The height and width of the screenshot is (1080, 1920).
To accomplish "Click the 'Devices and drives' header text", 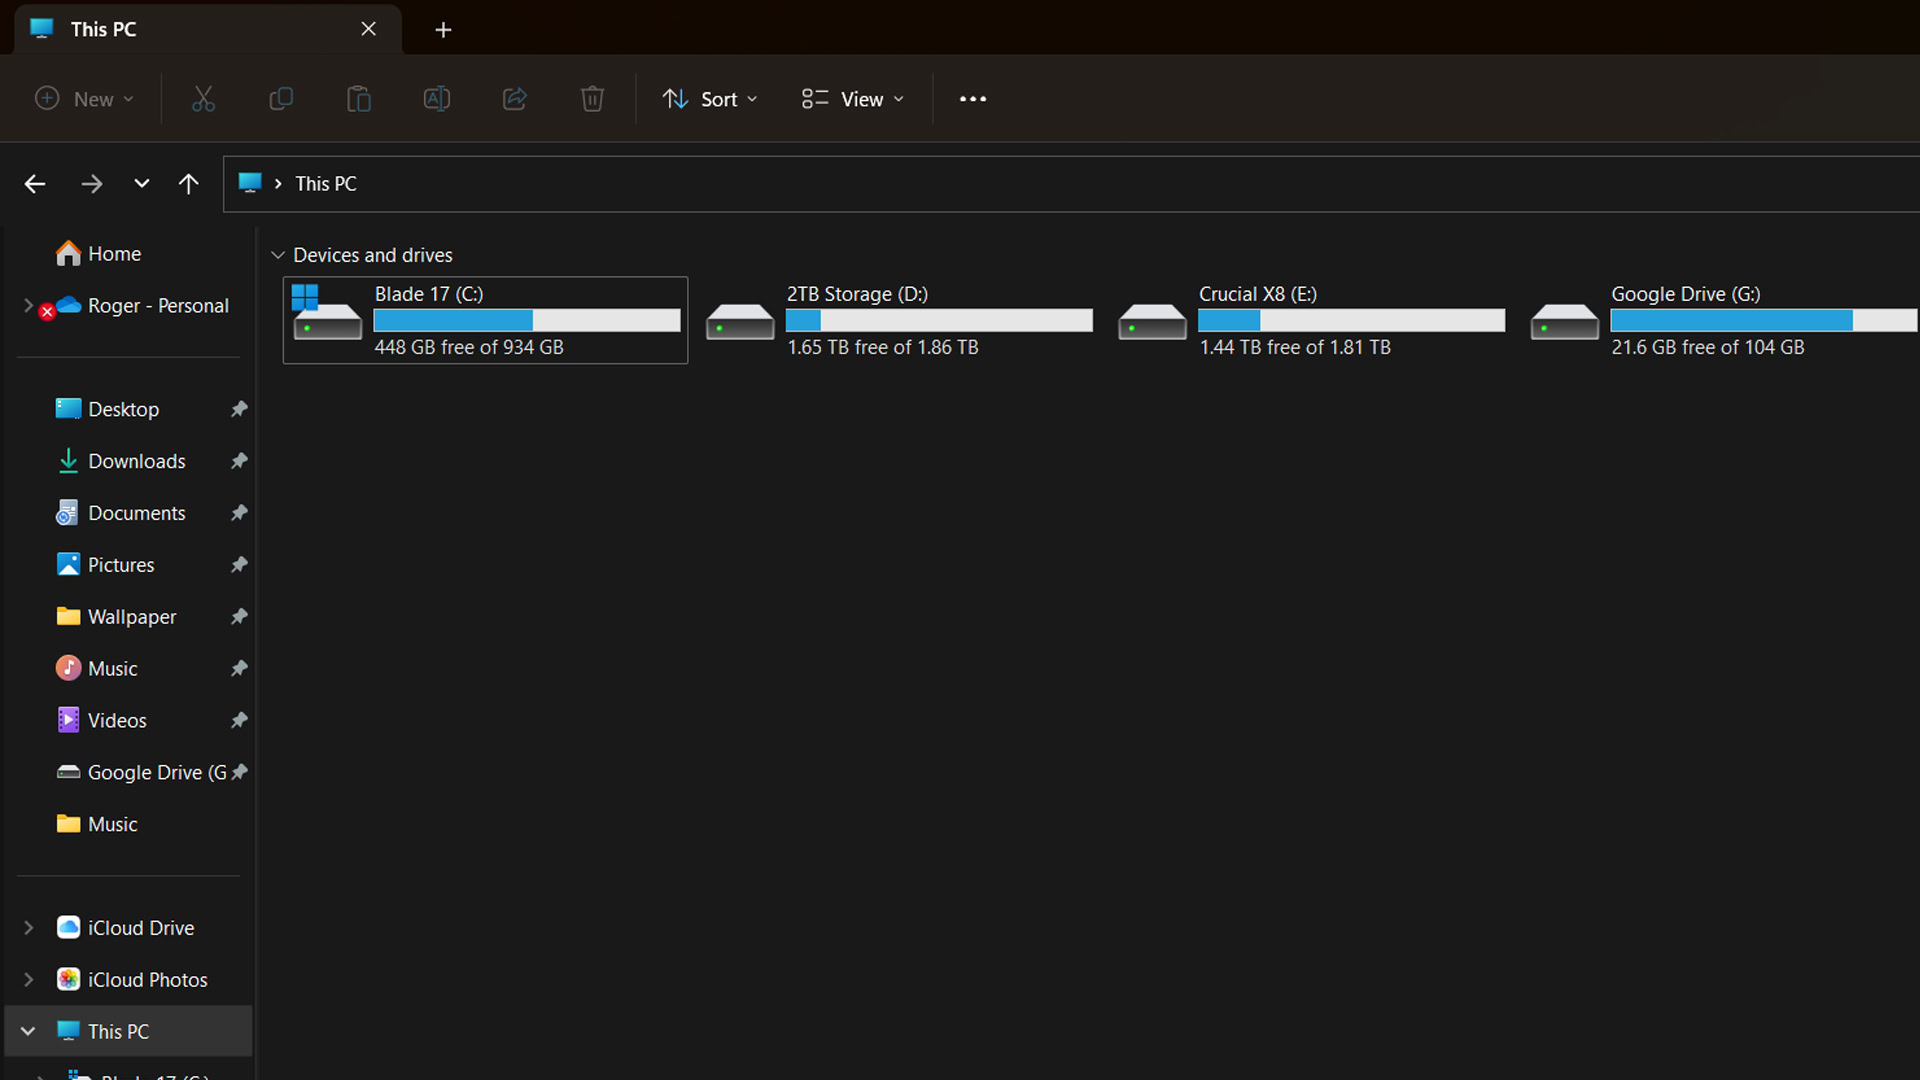I will 372,256.
